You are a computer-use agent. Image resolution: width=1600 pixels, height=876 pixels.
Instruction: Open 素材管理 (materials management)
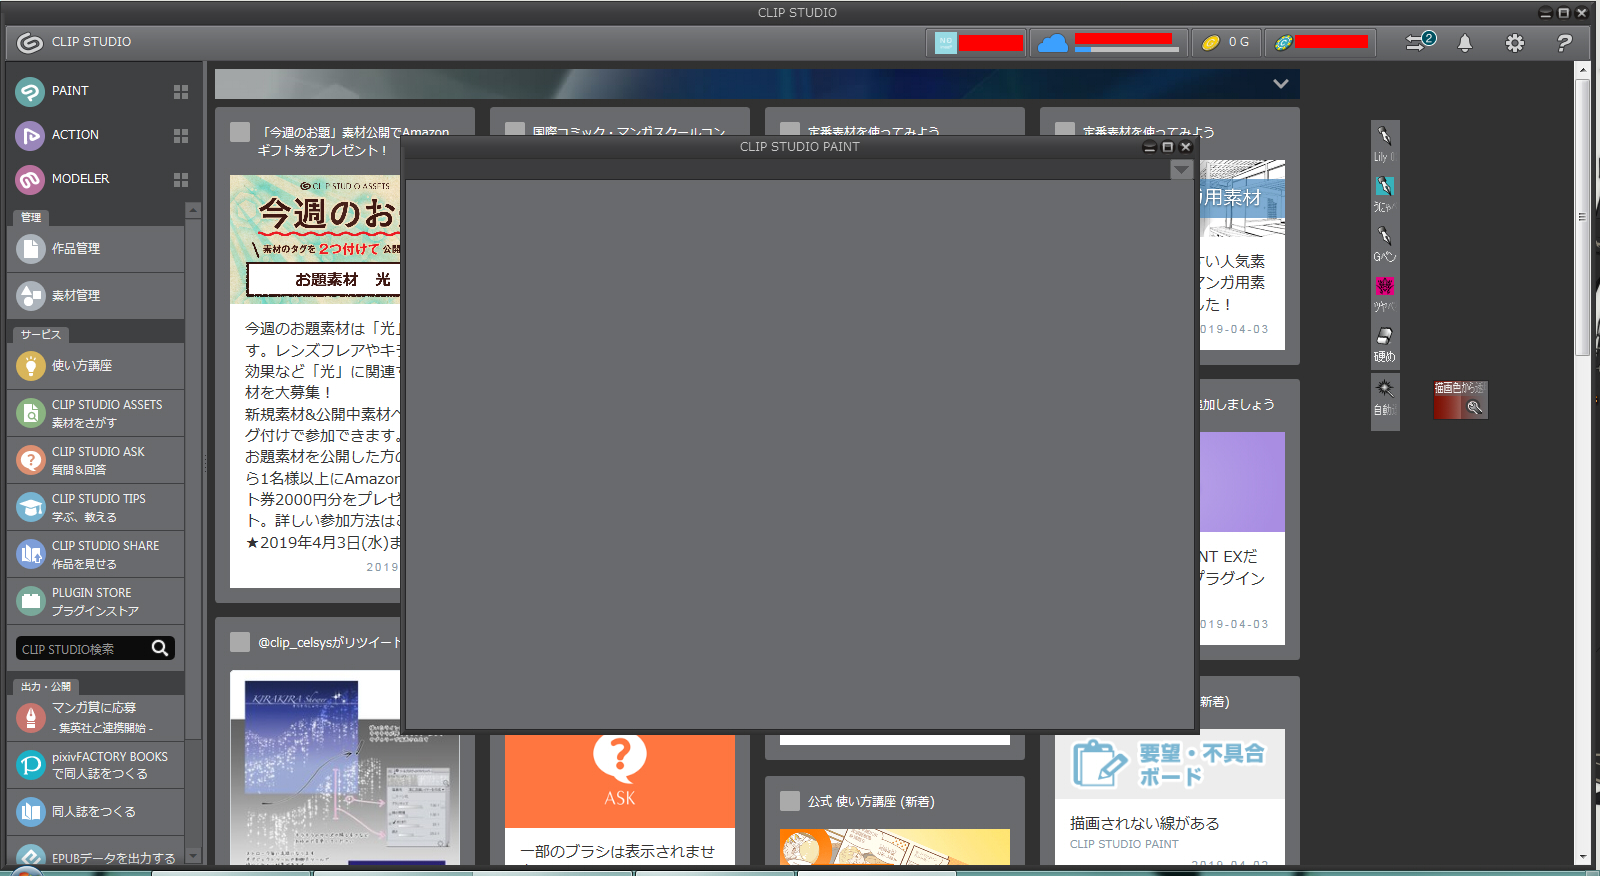(95, 296)
